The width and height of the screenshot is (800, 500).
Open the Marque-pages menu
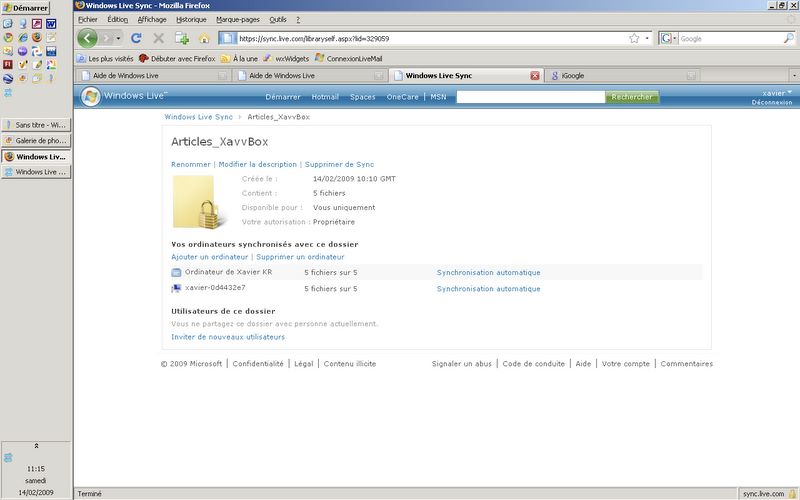click(238, 19)
